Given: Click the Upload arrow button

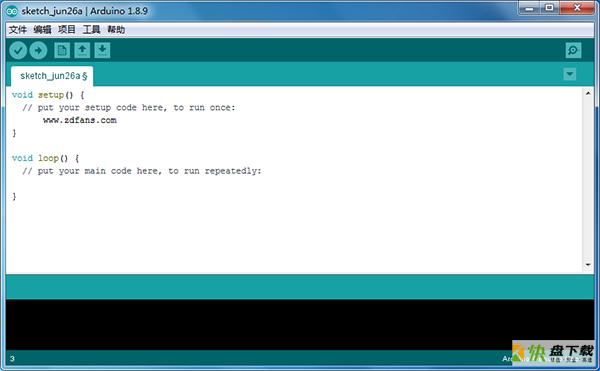Looking at the screenshot, I should (38, 50).
